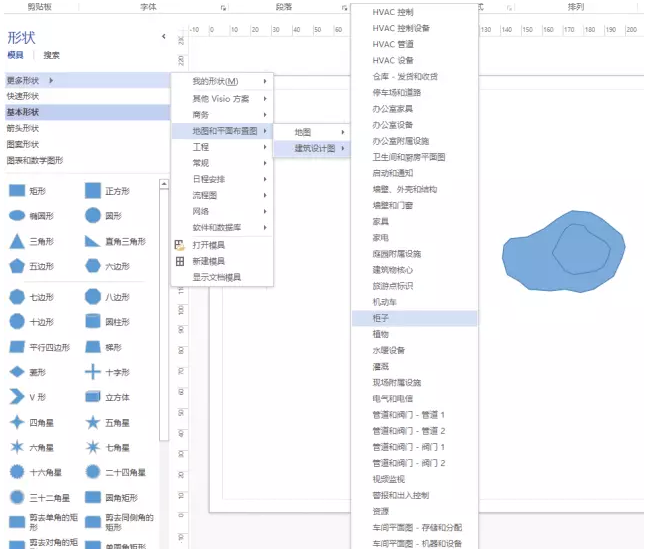The height and width of the screenshot is (549, 648).
Task: Click 显示文档模具 option
Action: pos(217,277)
